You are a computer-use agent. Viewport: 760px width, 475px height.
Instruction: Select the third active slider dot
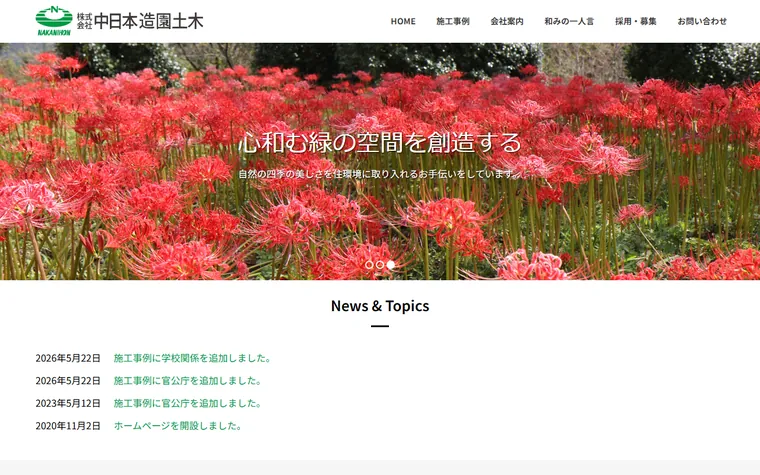(x=391, y=265)
